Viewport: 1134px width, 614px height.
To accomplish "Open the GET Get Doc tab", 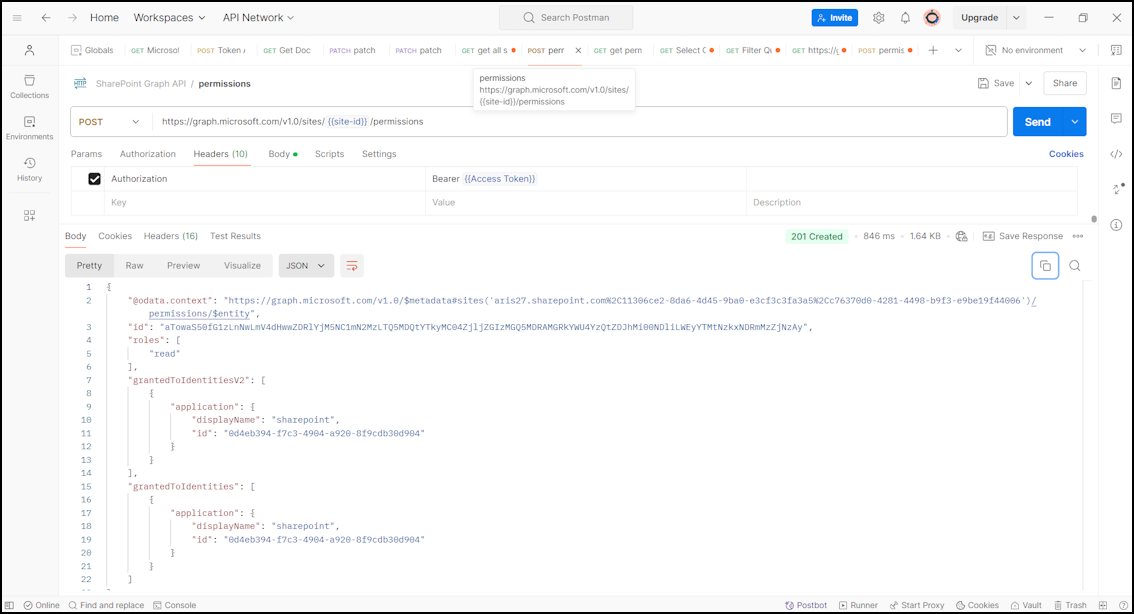I will (x=287, y=50).
